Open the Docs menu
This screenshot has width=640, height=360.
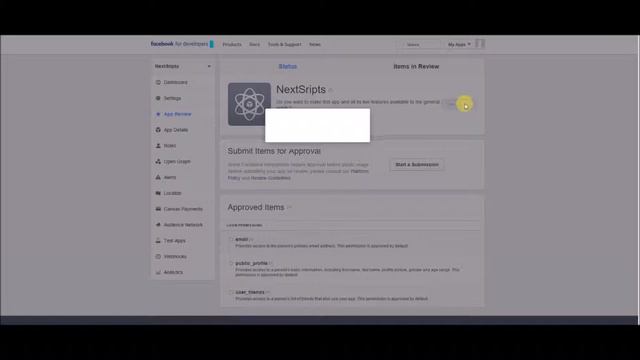254,44
